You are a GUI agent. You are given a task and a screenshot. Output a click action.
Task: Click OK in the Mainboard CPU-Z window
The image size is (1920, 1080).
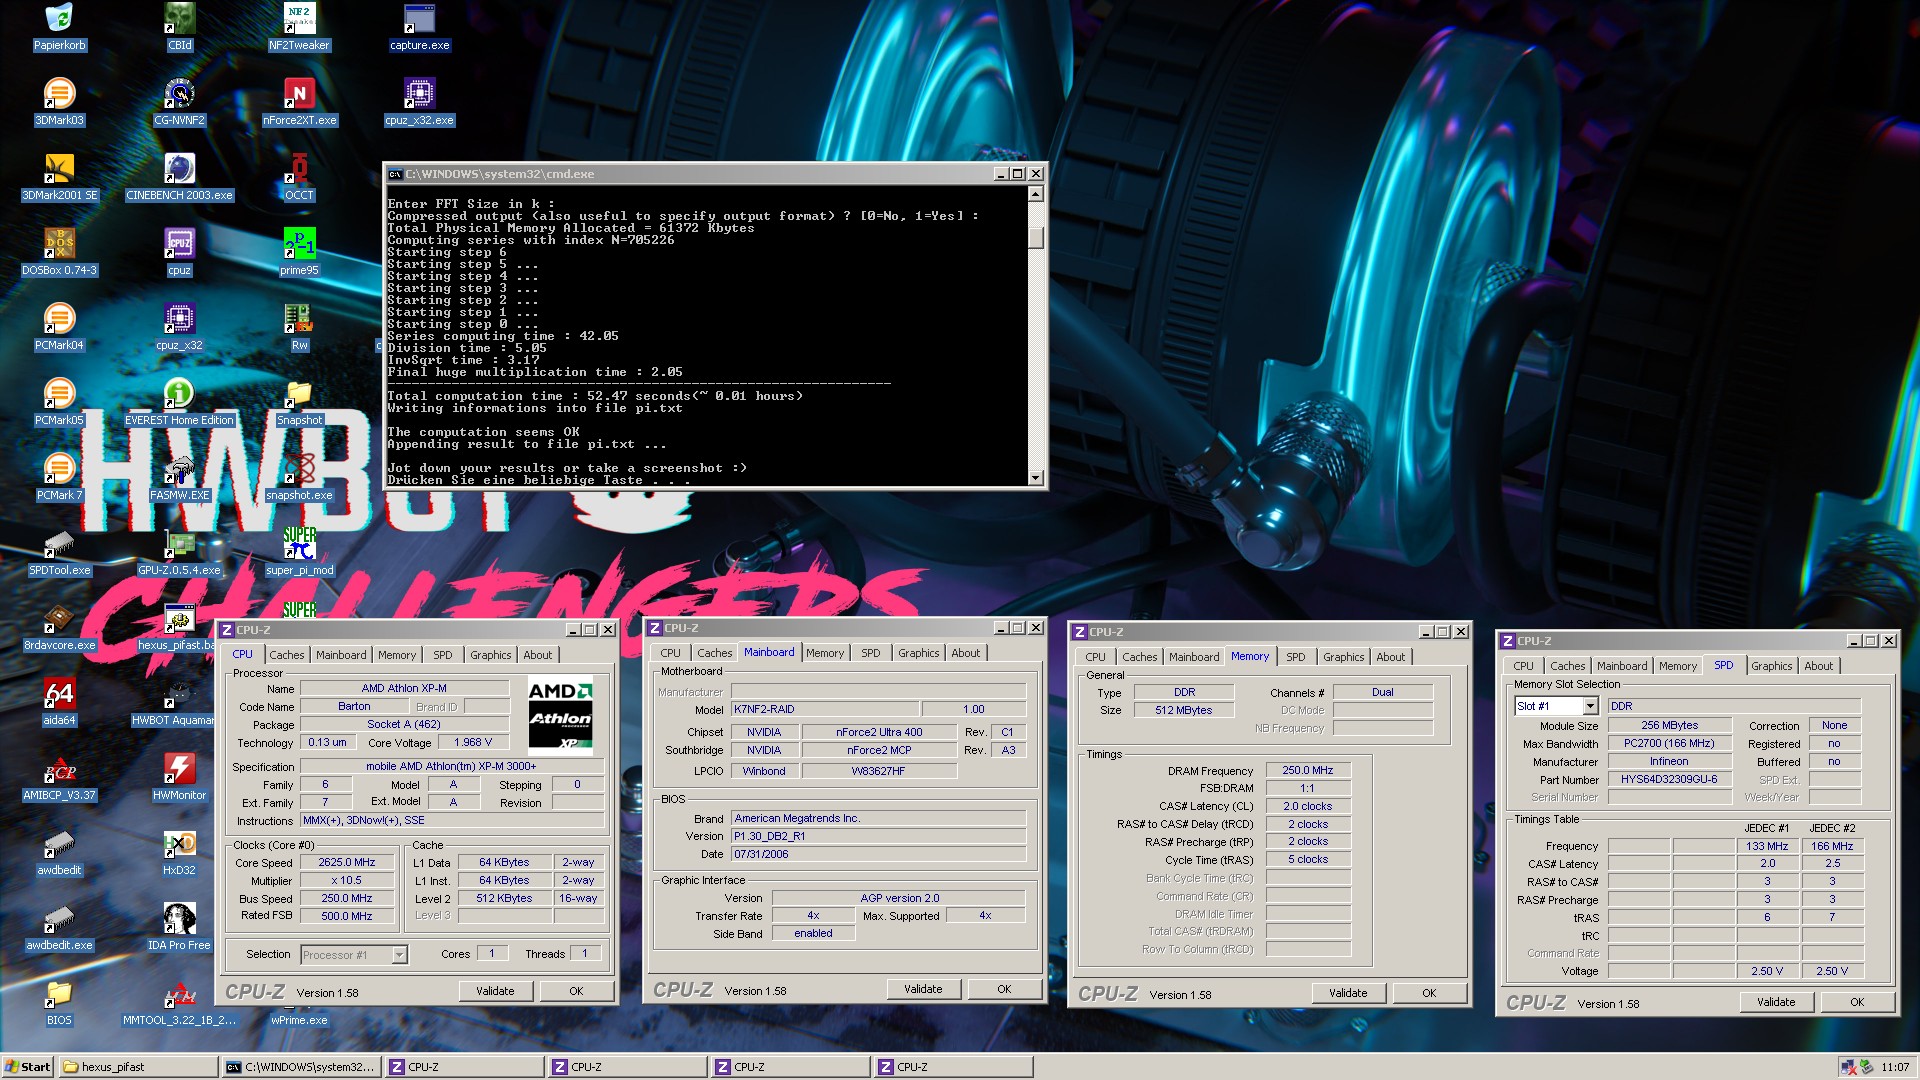pyautogui.click(x=1004, y=989)
